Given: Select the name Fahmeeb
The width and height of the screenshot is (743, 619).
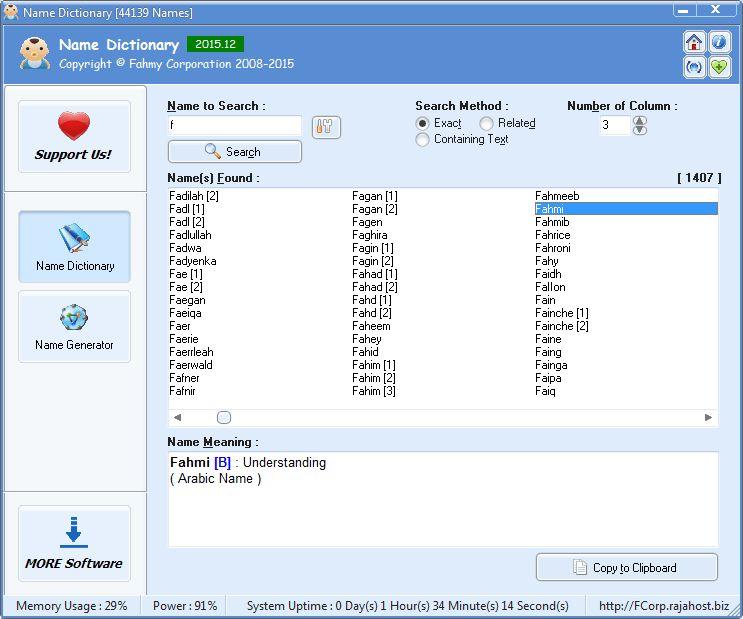Looking at the screenshot, I should tap(557, 196).
